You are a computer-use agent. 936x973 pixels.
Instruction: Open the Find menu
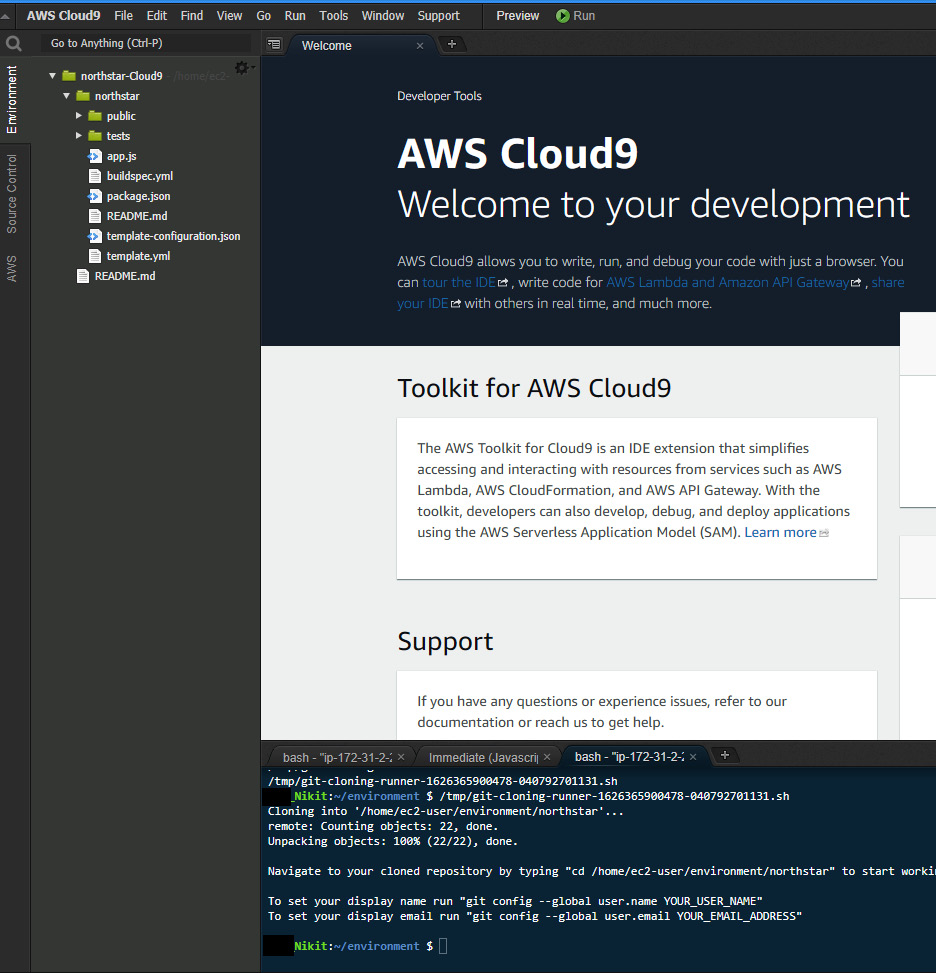click(x=192, y=16)
